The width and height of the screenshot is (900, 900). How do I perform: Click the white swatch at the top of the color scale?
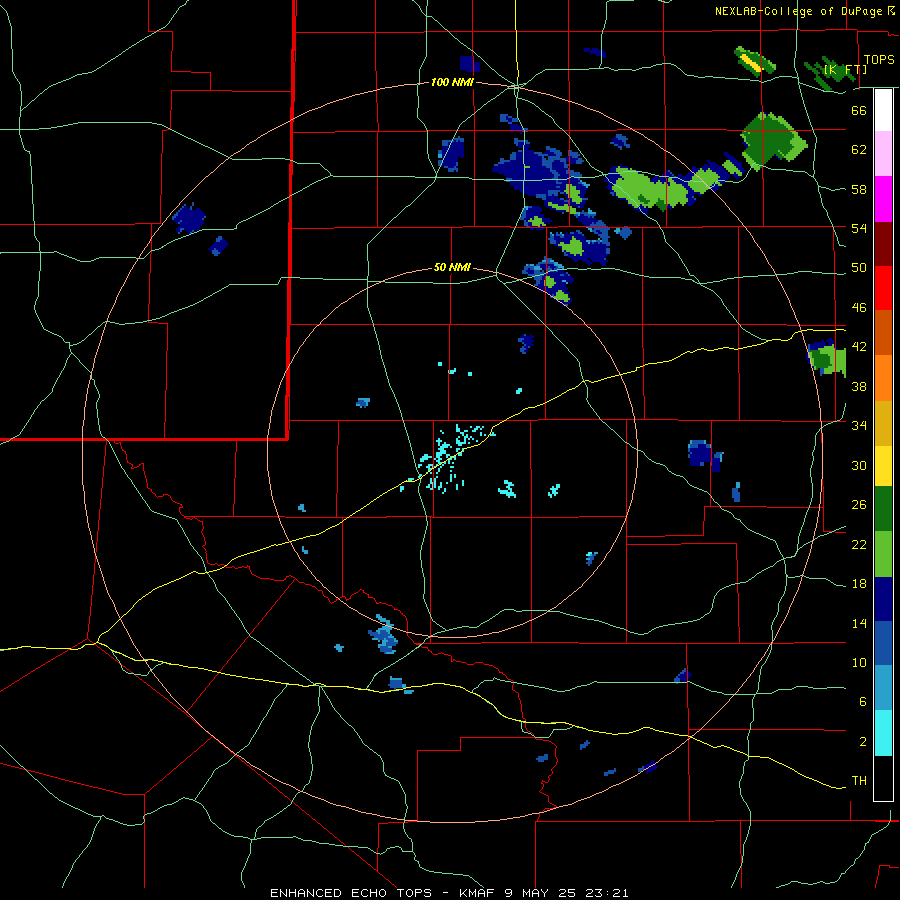click(883, 110)
